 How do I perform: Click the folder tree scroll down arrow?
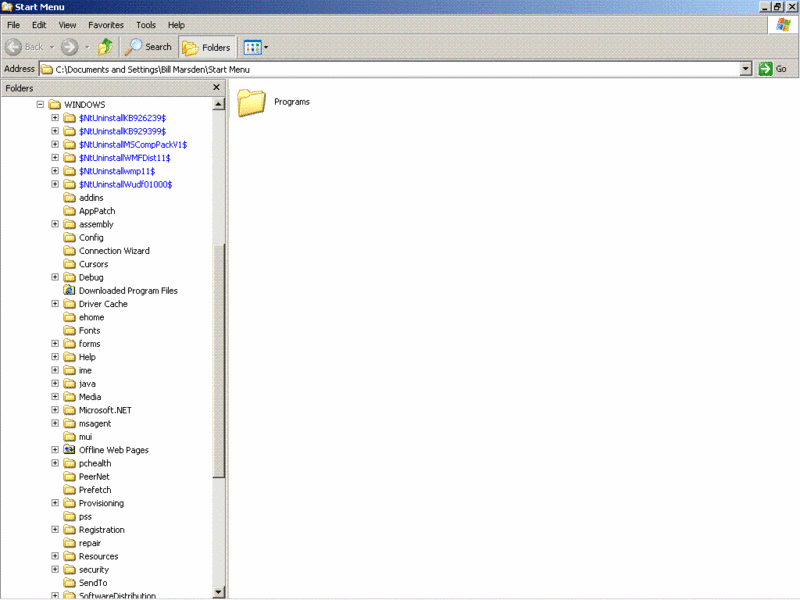(219, 592)
